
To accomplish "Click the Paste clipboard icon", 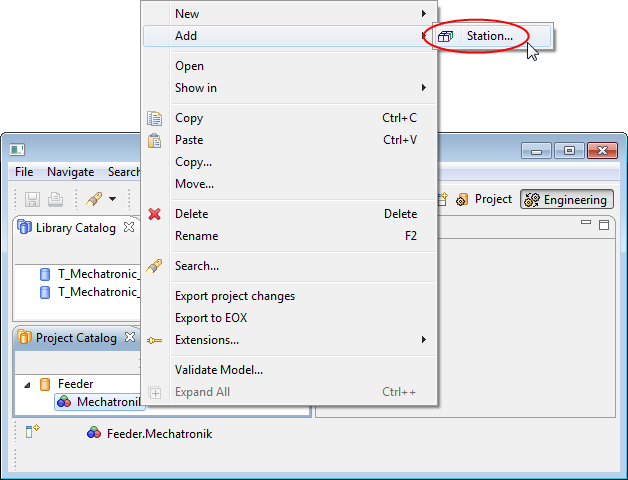I will point(155,141).
